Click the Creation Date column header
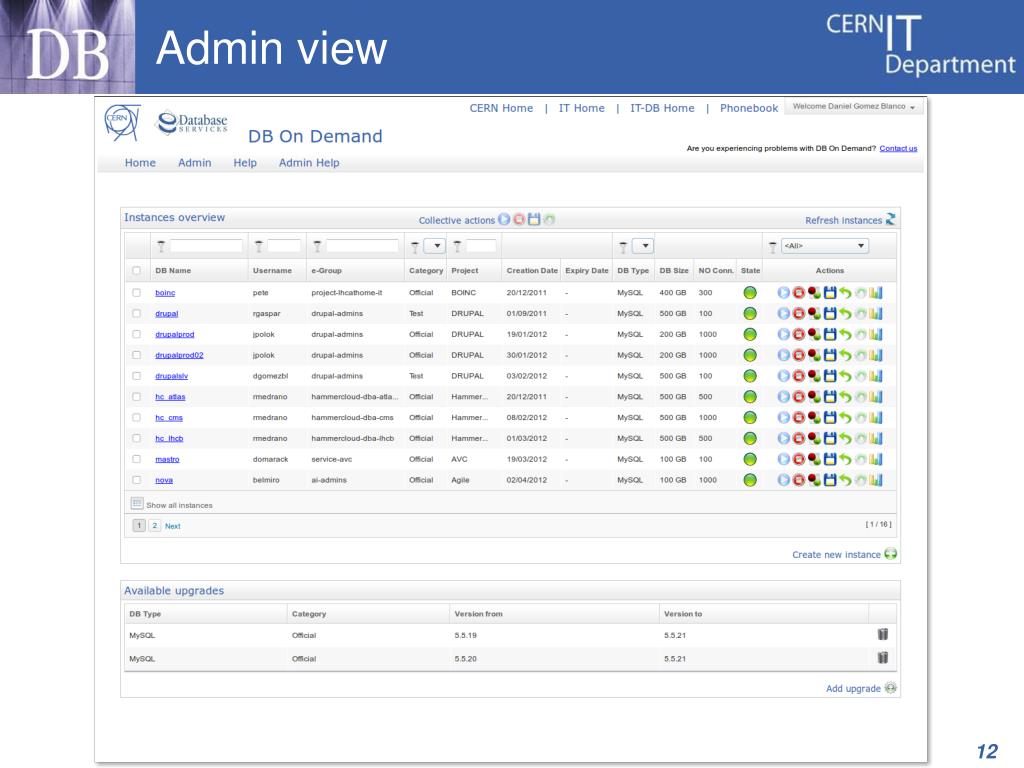The image size is (1024, 768). pyautogui.click(x=532, y=270)
